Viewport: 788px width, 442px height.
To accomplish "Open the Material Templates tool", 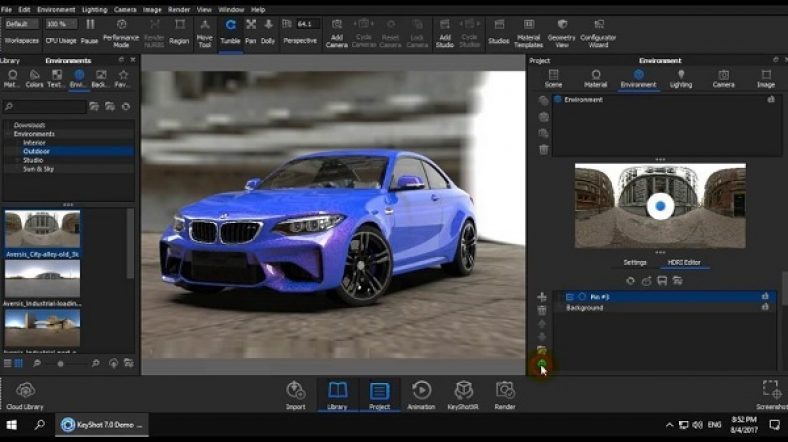I will 528,24.
